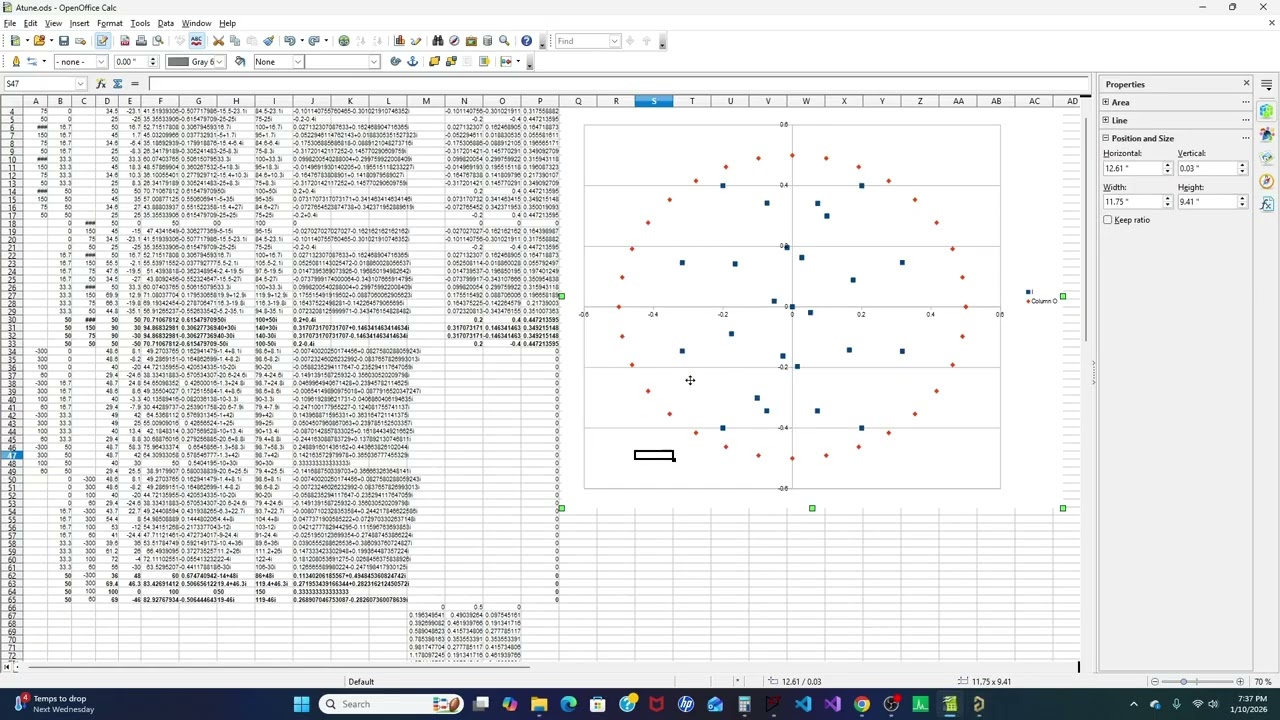Open sidebar settings menu button
Screen dimensions: 1280x720
1267,85
